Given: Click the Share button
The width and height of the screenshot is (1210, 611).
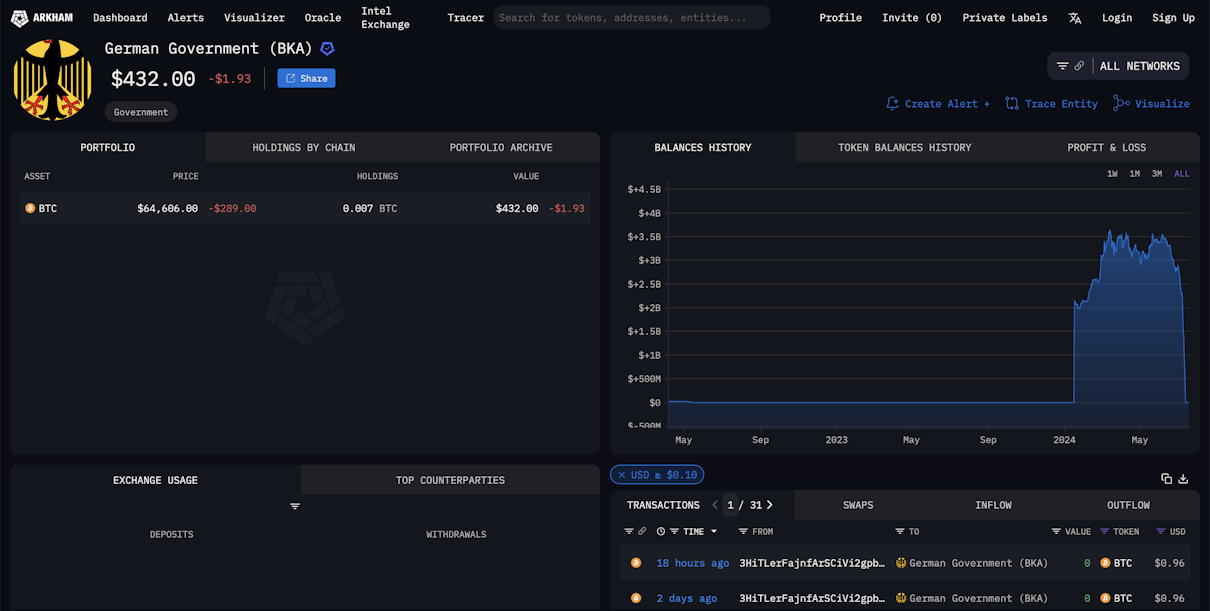Looking at the screenshot, I should [x=306, y=78].
